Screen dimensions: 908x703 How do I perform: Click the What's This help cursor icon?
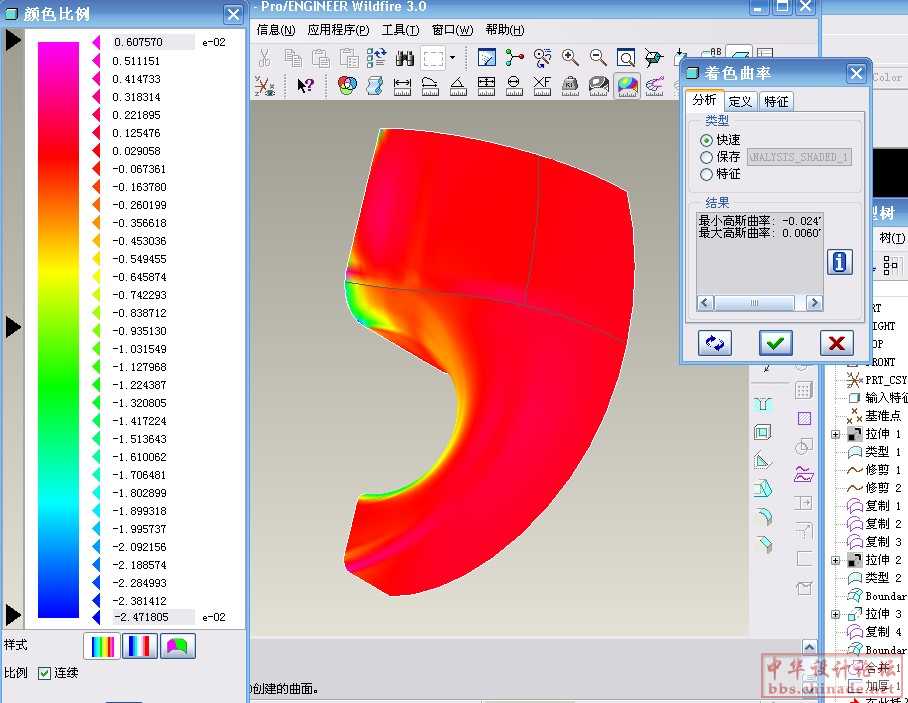[x=305, y=86]
